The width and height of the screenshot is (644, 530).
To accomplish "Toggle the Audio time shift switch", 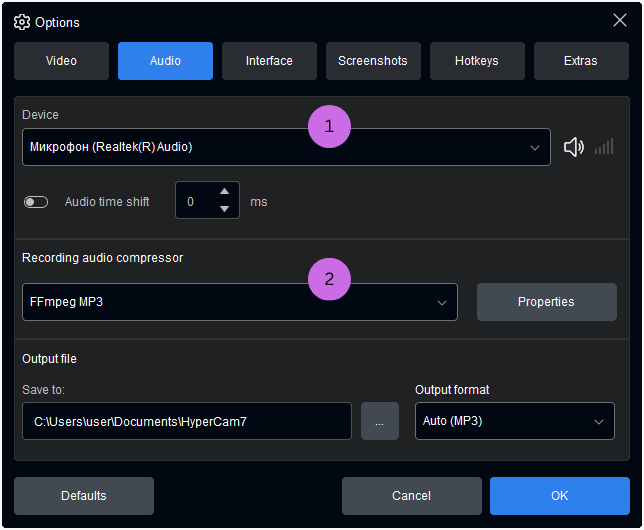I will click(36, 202).
